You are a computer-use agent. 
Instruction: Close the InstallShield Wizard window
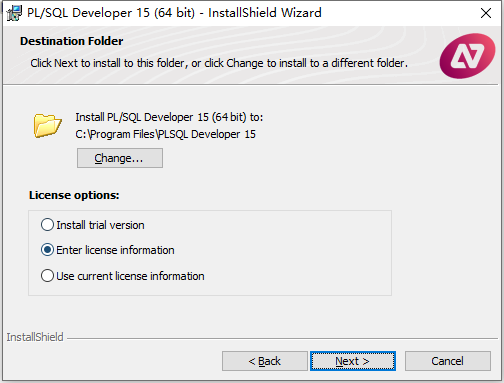tap(486, 13)
